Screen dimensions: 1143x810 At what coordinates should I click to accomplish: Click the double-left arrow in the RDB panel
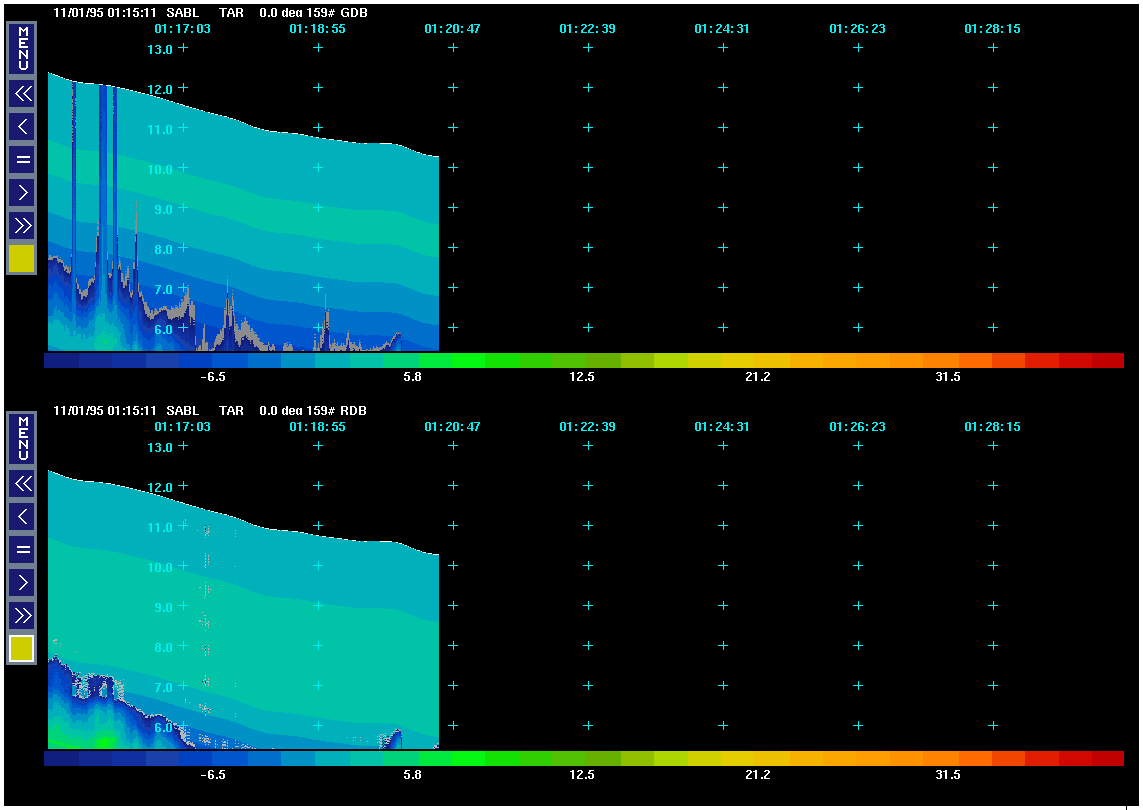coord(22,484)
